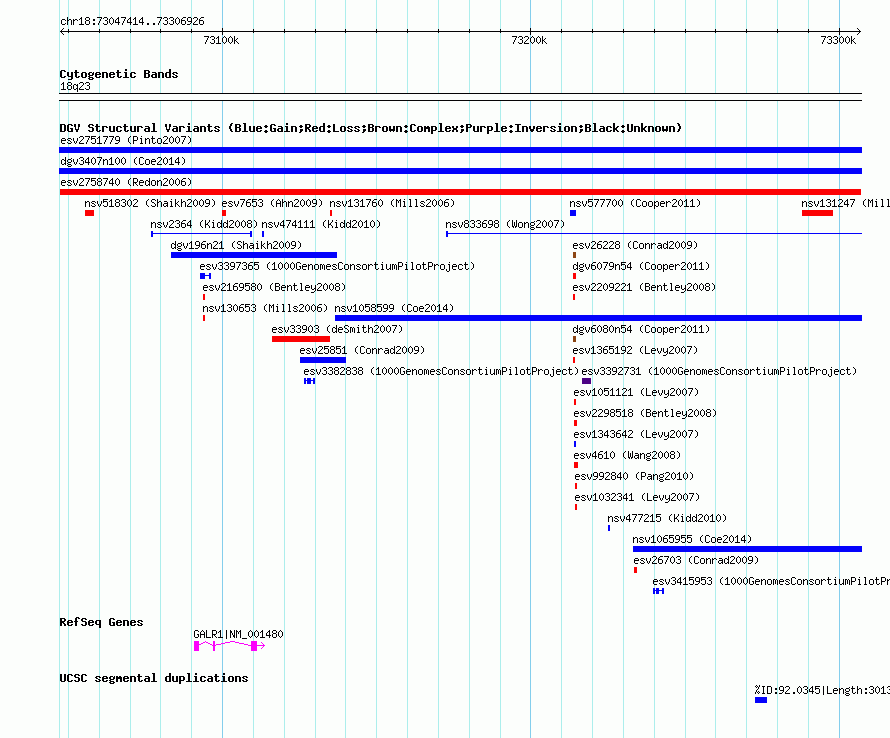This screenshot has height=738, width=890.
Task: Click esv2209221 (Bentley2008) label
Action: pyautogui.click(x=644, y=287)
